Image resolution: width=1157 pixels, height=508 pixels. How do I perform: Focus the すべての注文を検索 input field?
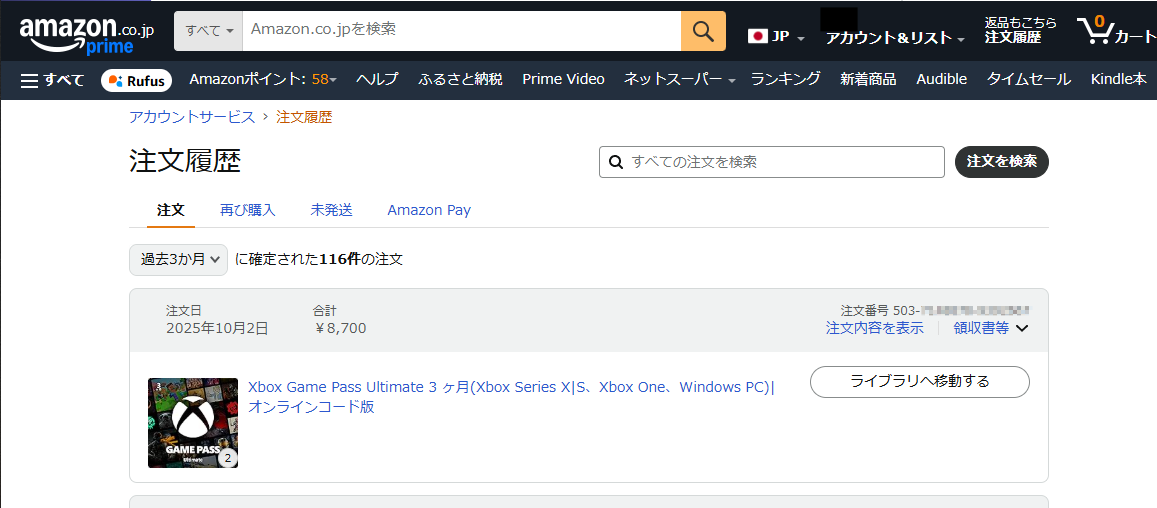pos(780,162)
